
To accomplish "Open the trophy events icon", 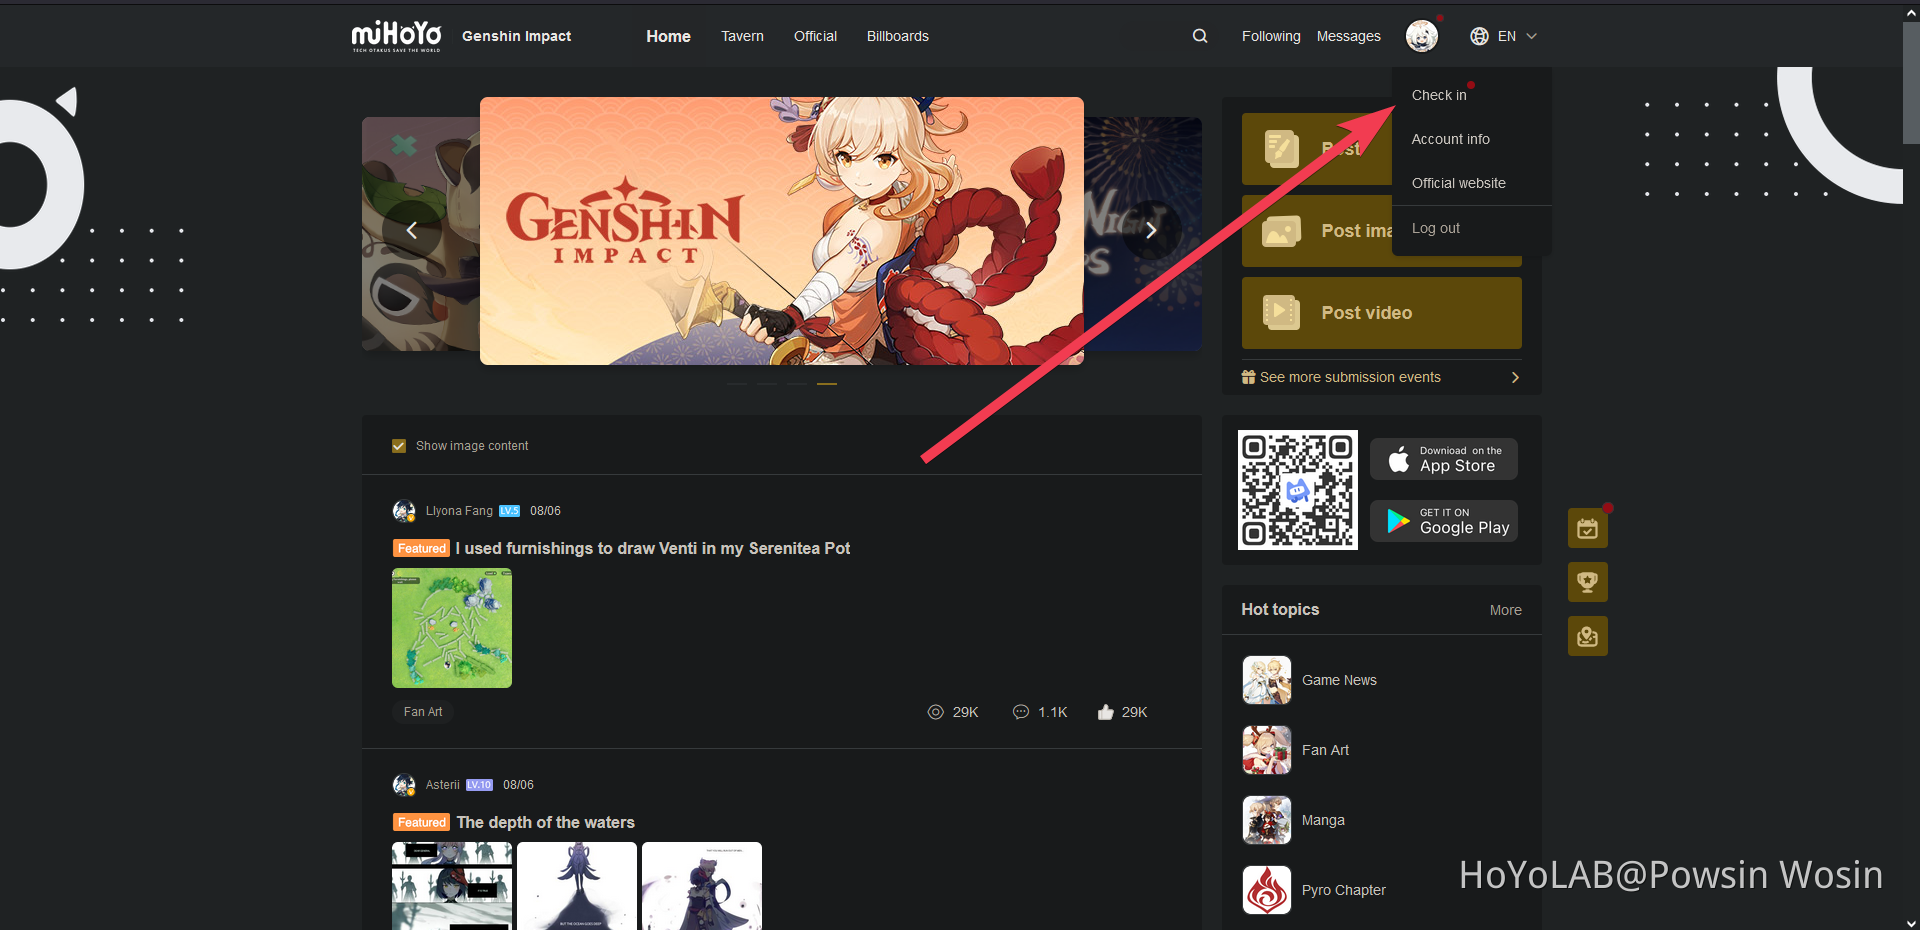I will tap(1587, 582).
